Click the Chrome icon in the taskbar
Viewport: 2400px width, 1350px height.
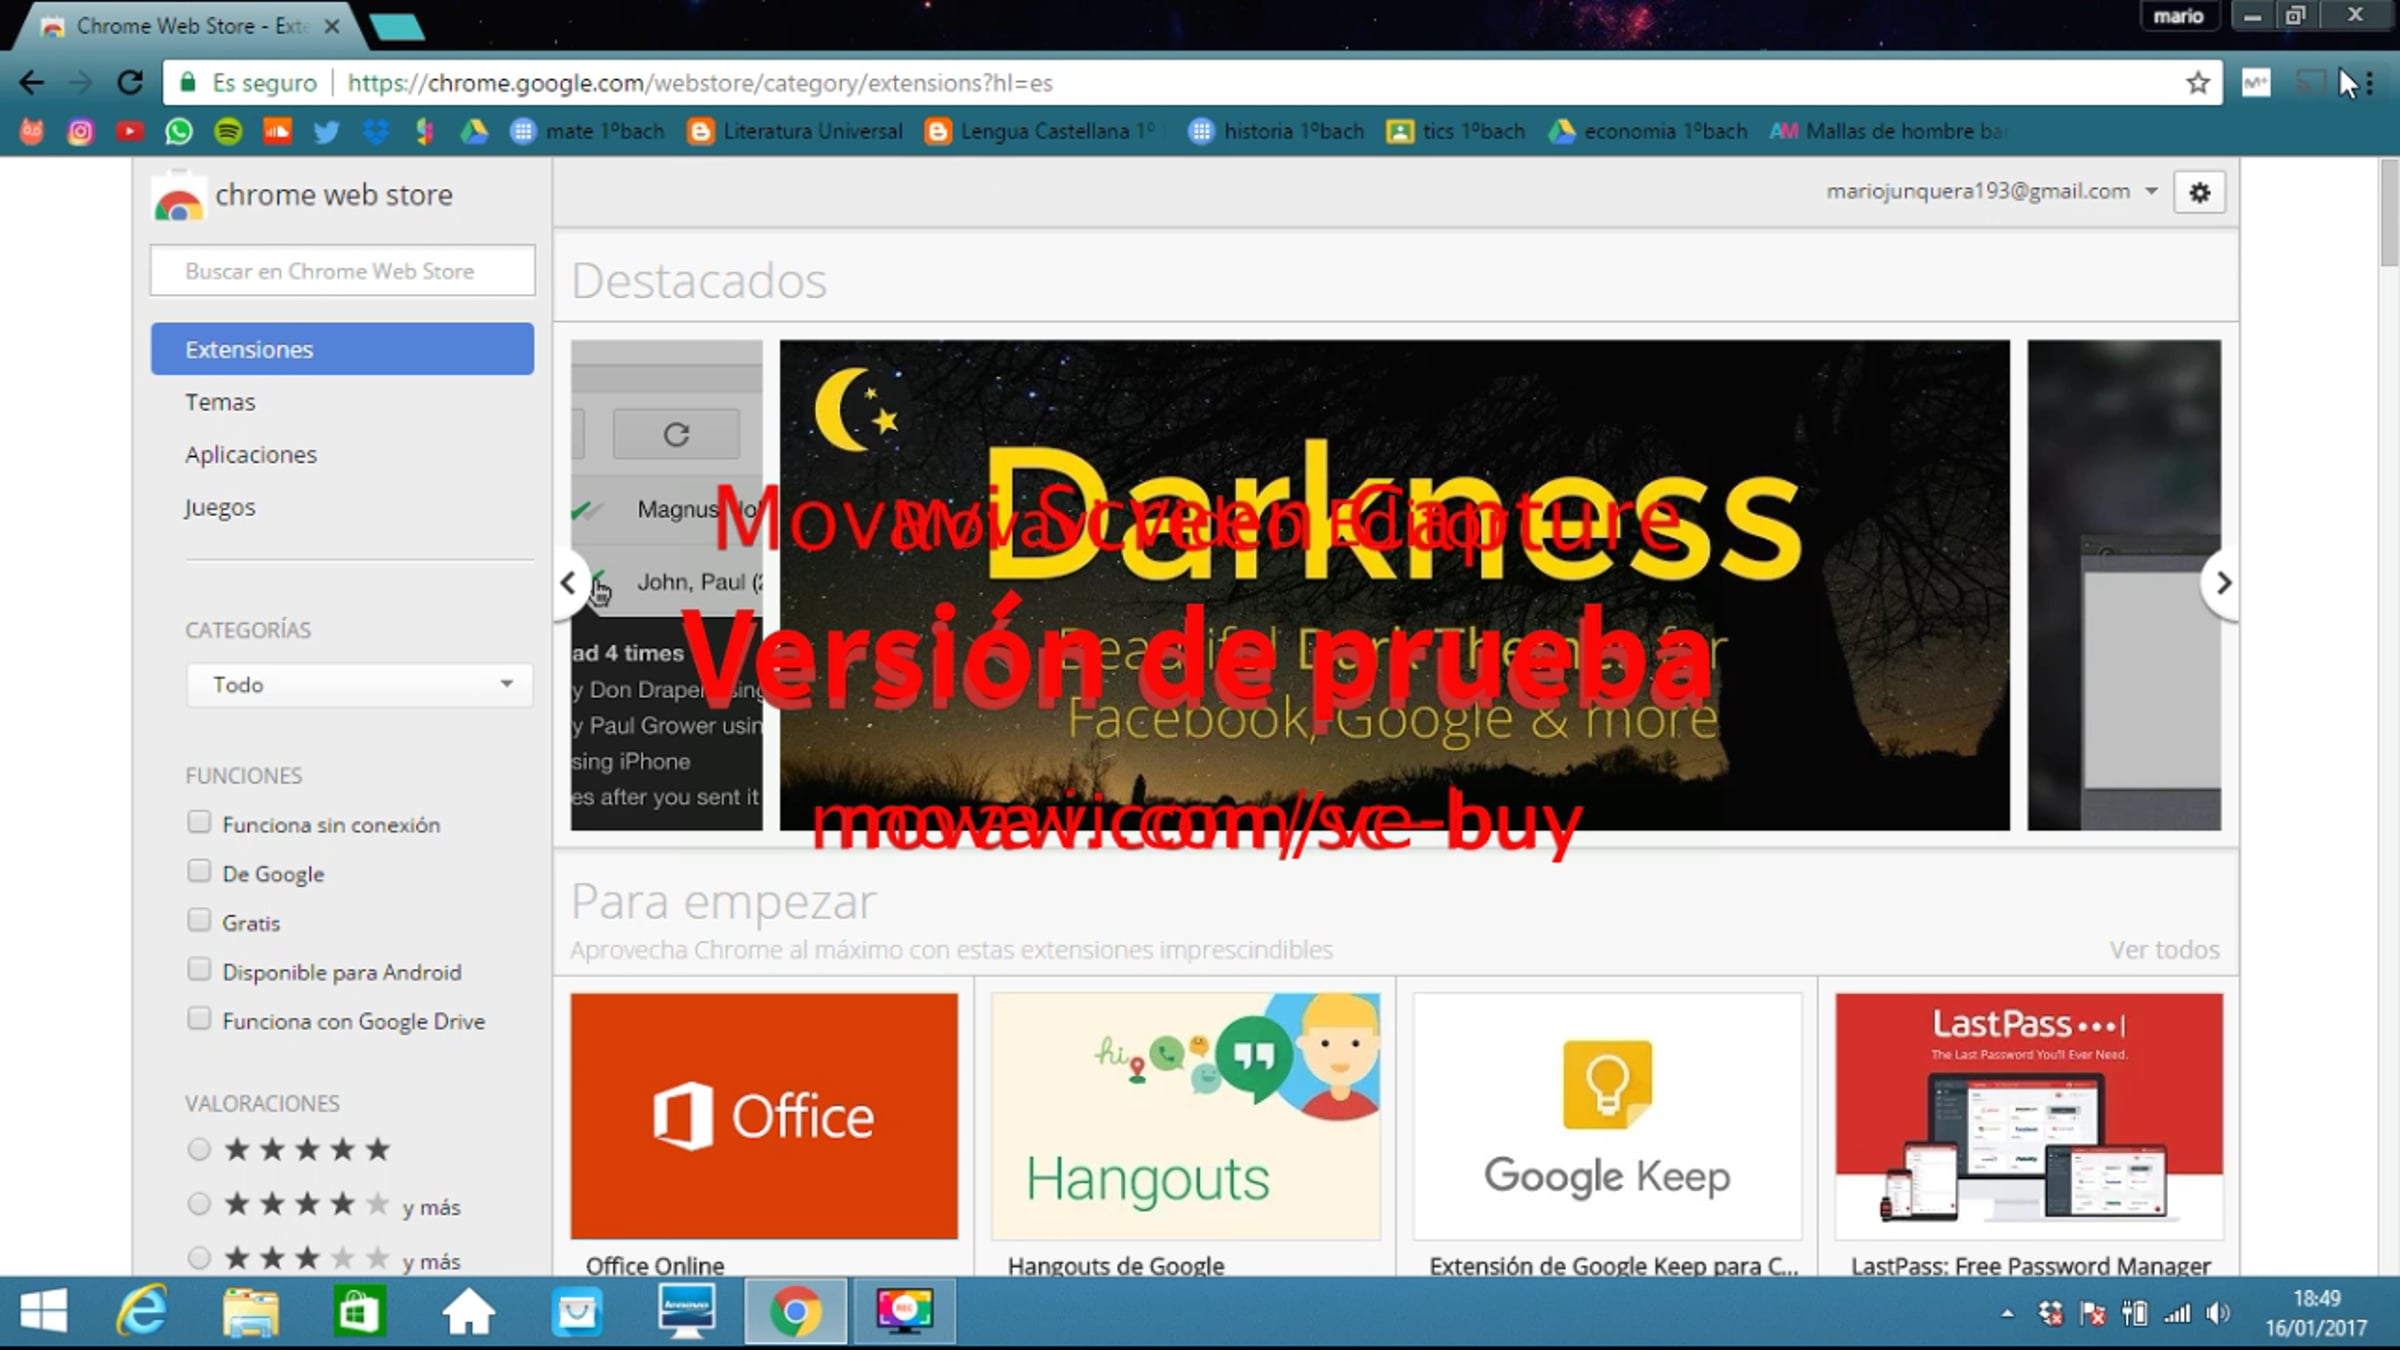796,1311
